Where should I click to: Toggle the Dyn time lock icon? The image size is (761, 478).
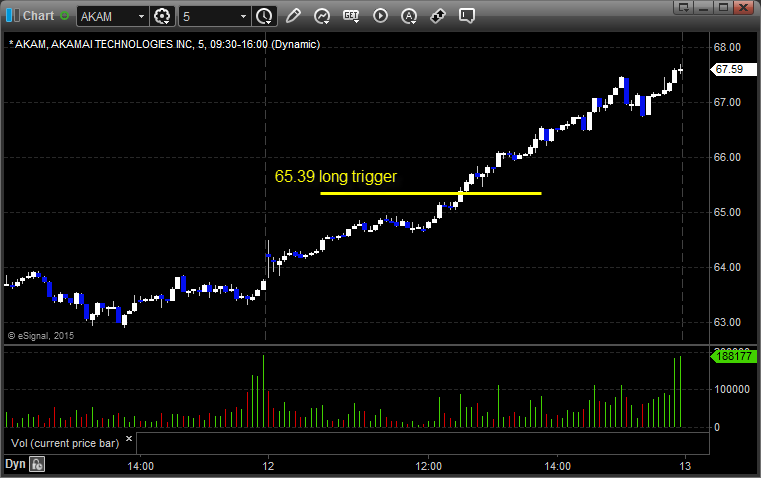click(x=37, y=464)
